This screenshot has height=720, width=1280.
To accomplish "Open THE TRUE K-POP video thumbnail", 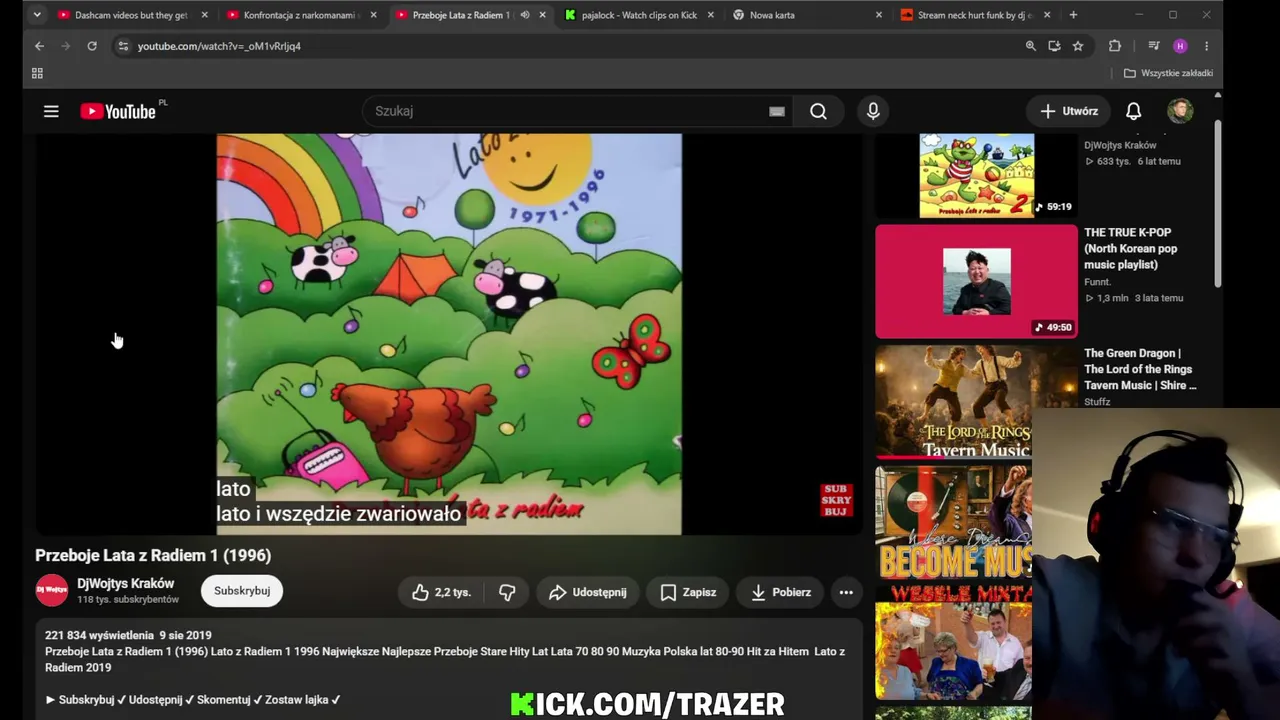I will pyautogui.click(x=977, y=282).
